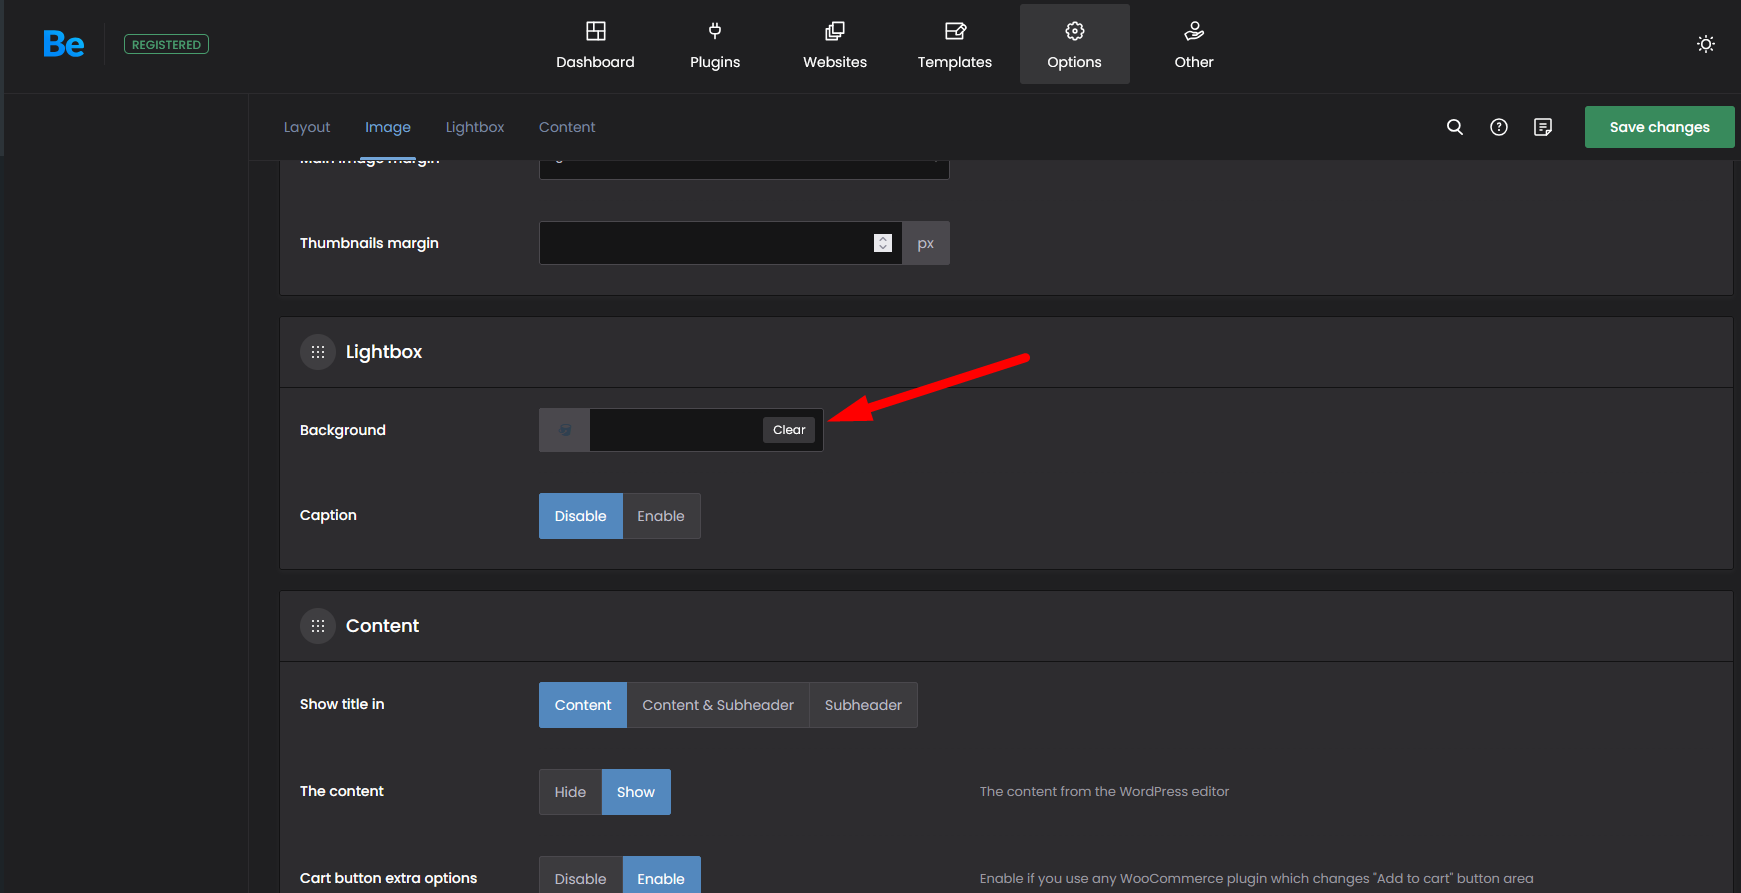Open the notes/changelog icon

pyautogui.click(x=1543, y=127)
